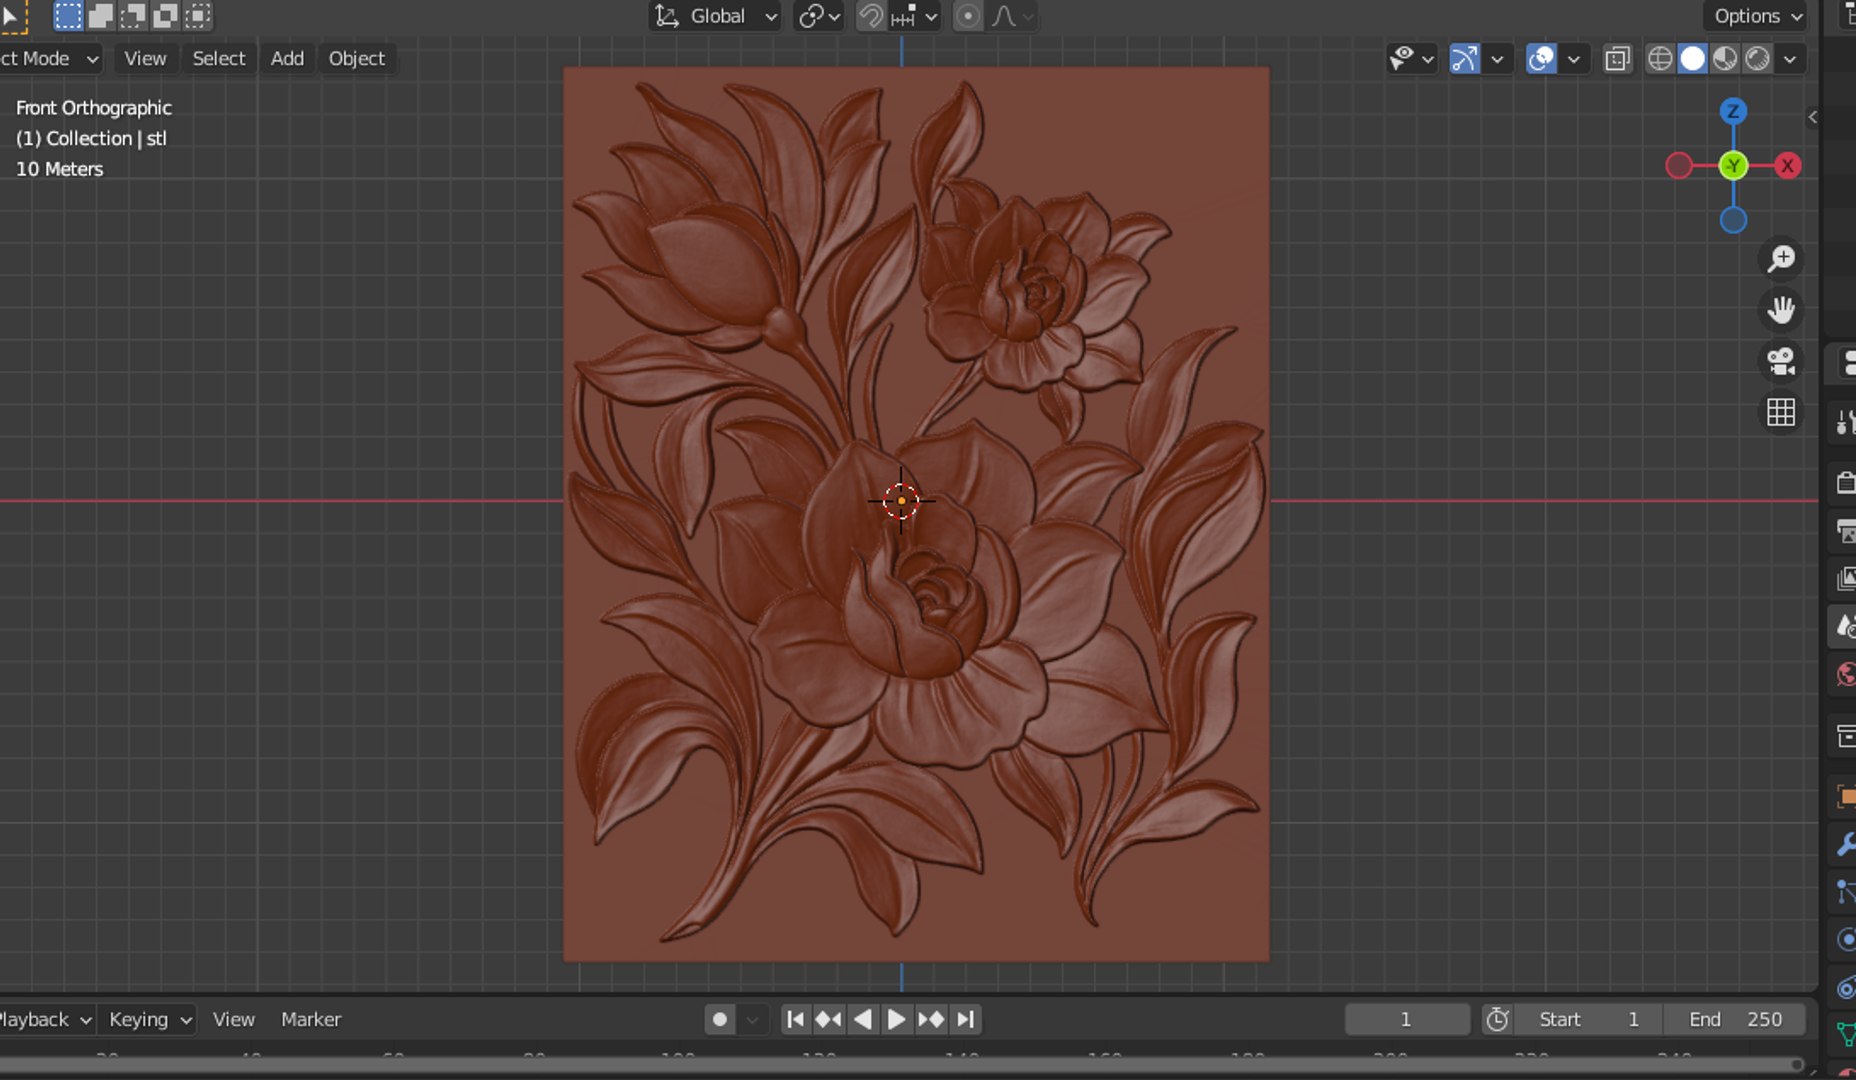Open the viewport View menu

pyautogui.click(x=145, y=59)
